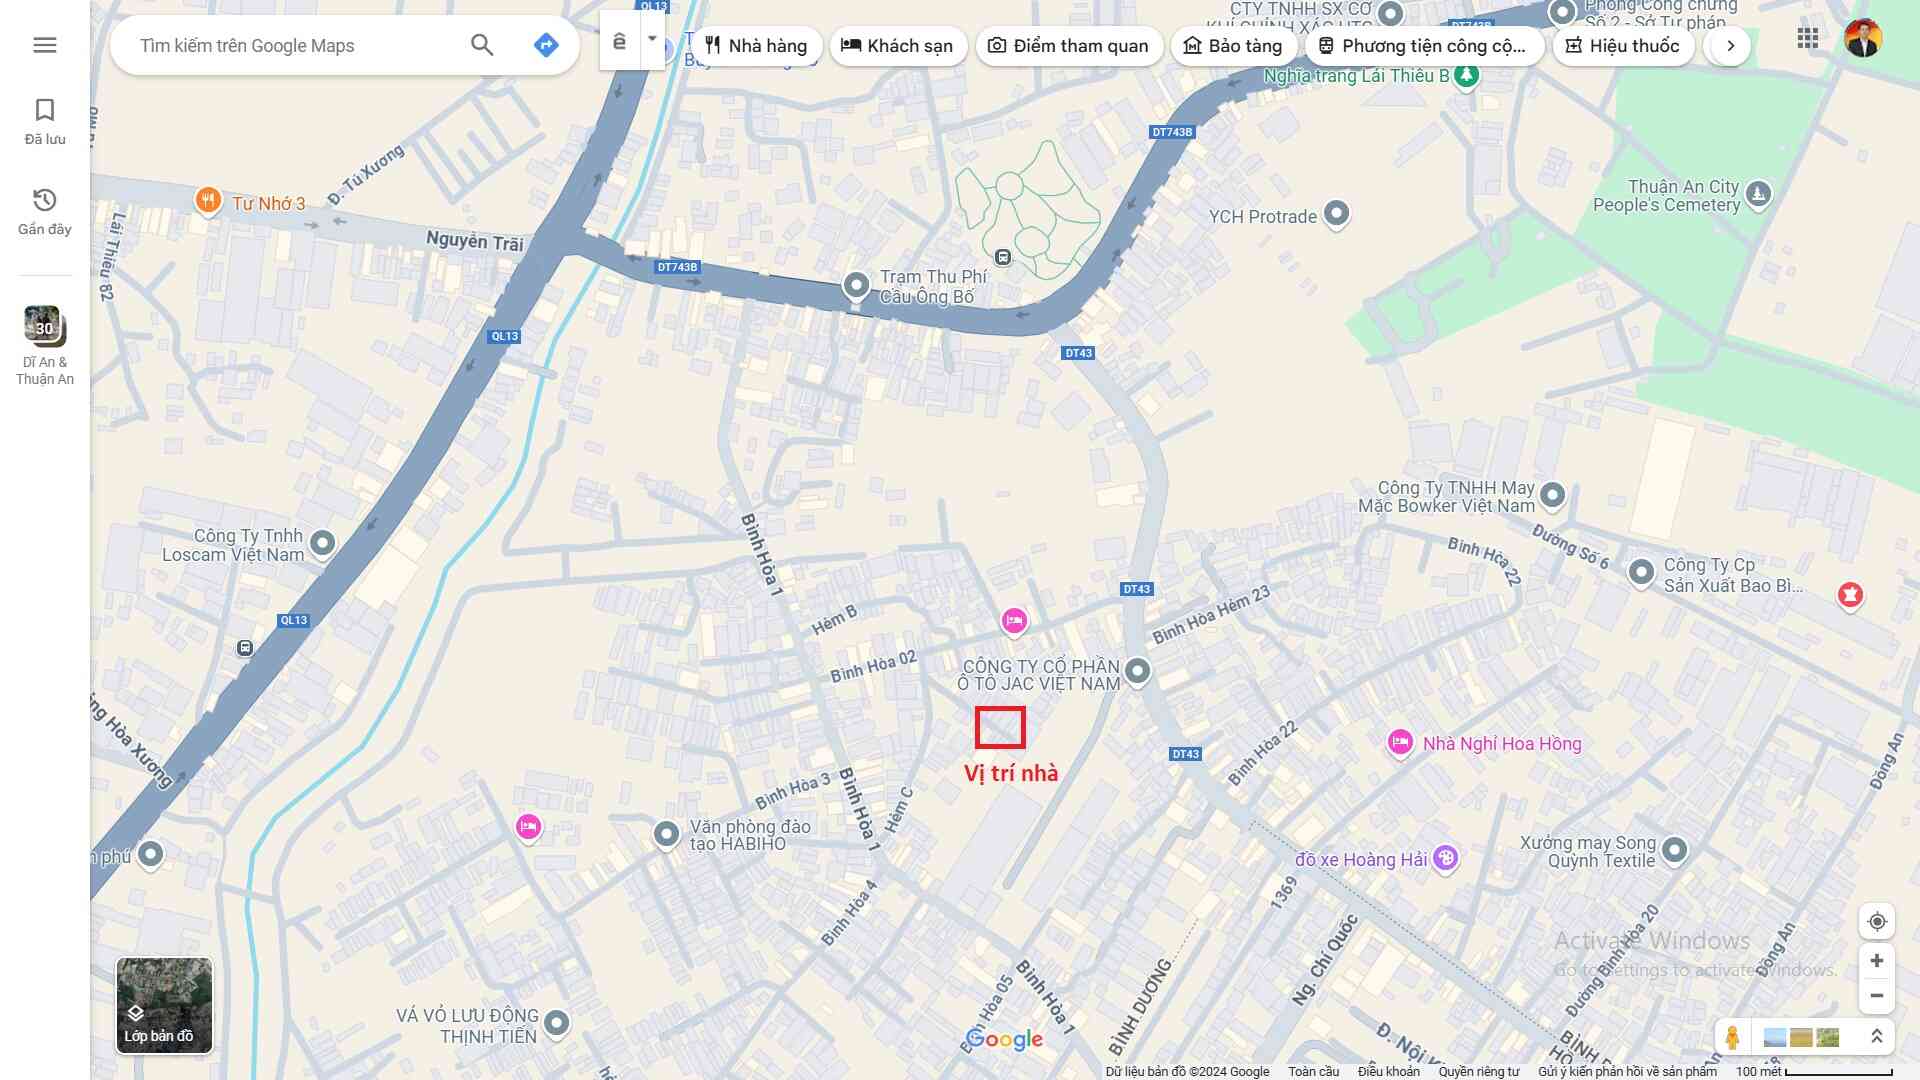The image size is (1920, 1080).
Task: Click the Quyền riêng tư link
Action: point(1478,1072)
